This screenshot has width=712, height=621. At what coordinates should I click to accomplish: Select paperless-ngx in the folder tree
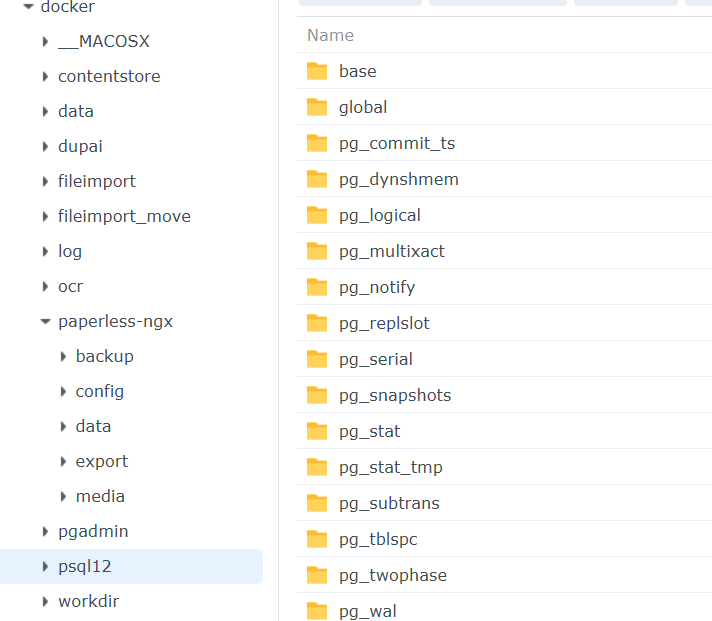tap(115, 321)
